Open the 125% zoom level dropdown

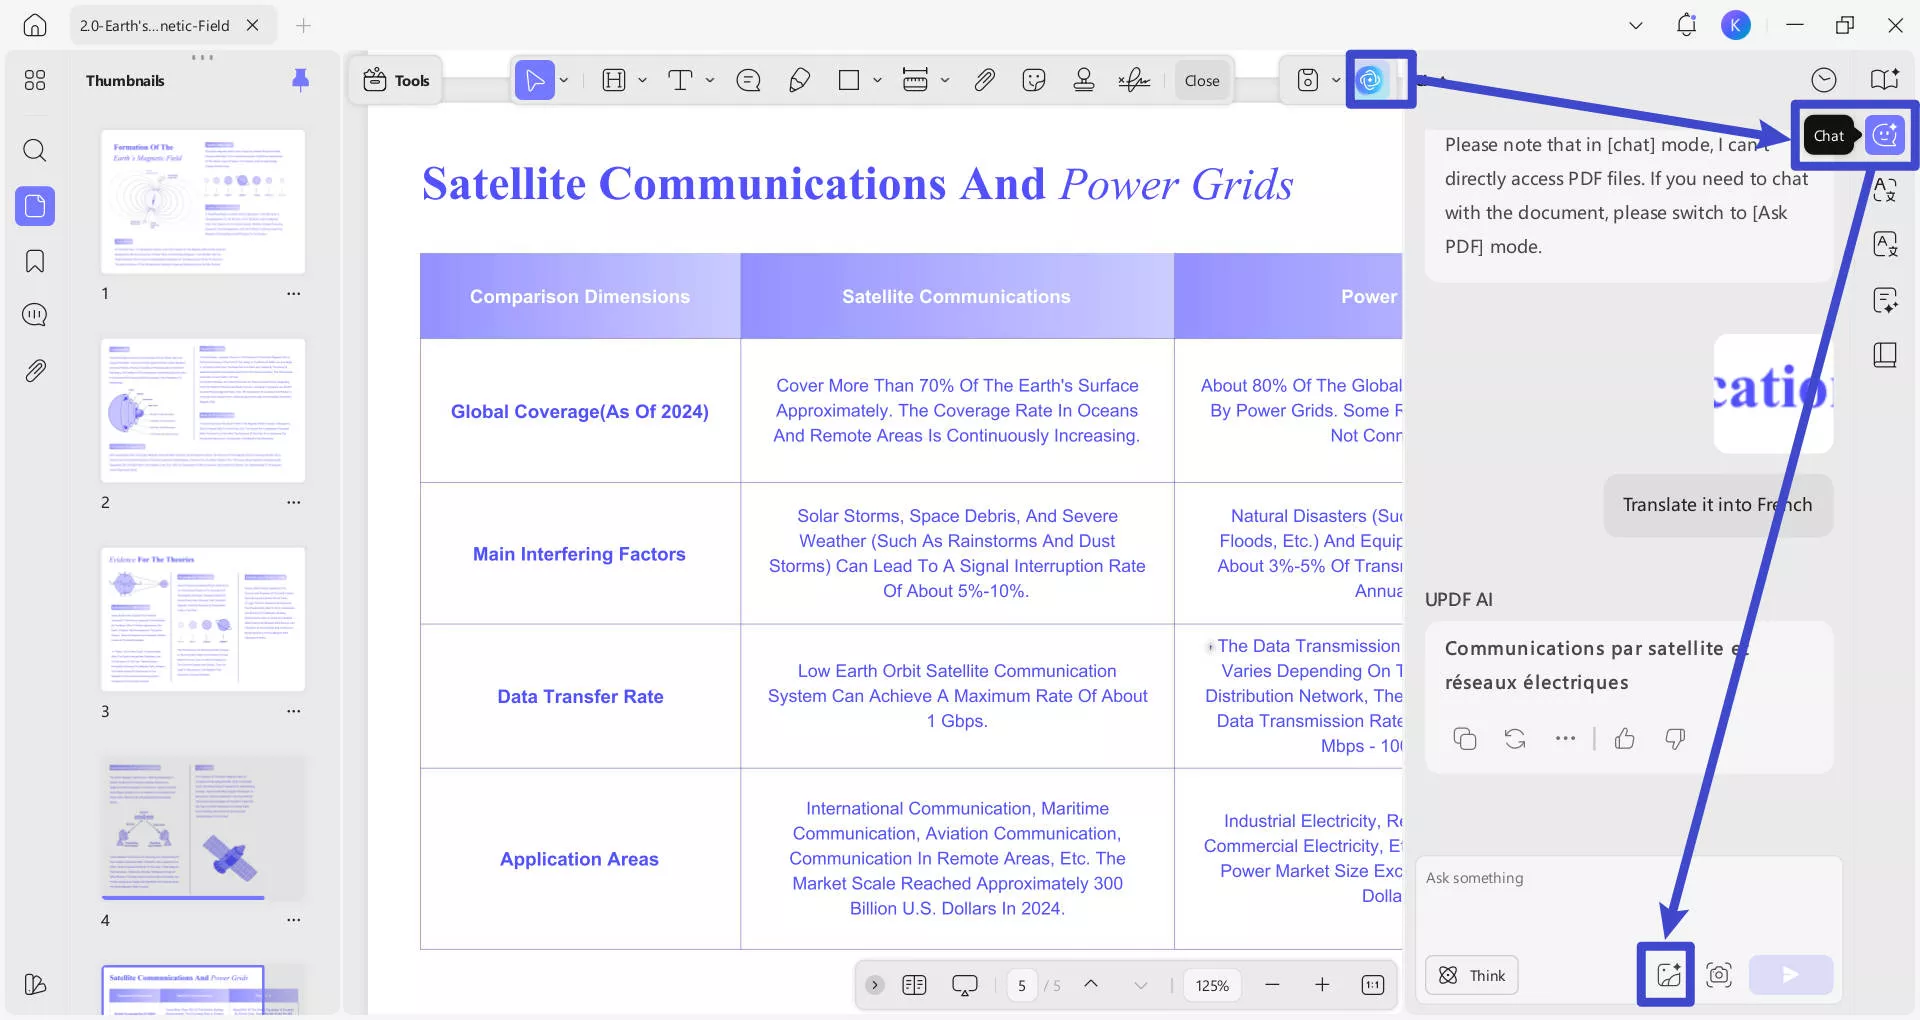(1212, 986)
